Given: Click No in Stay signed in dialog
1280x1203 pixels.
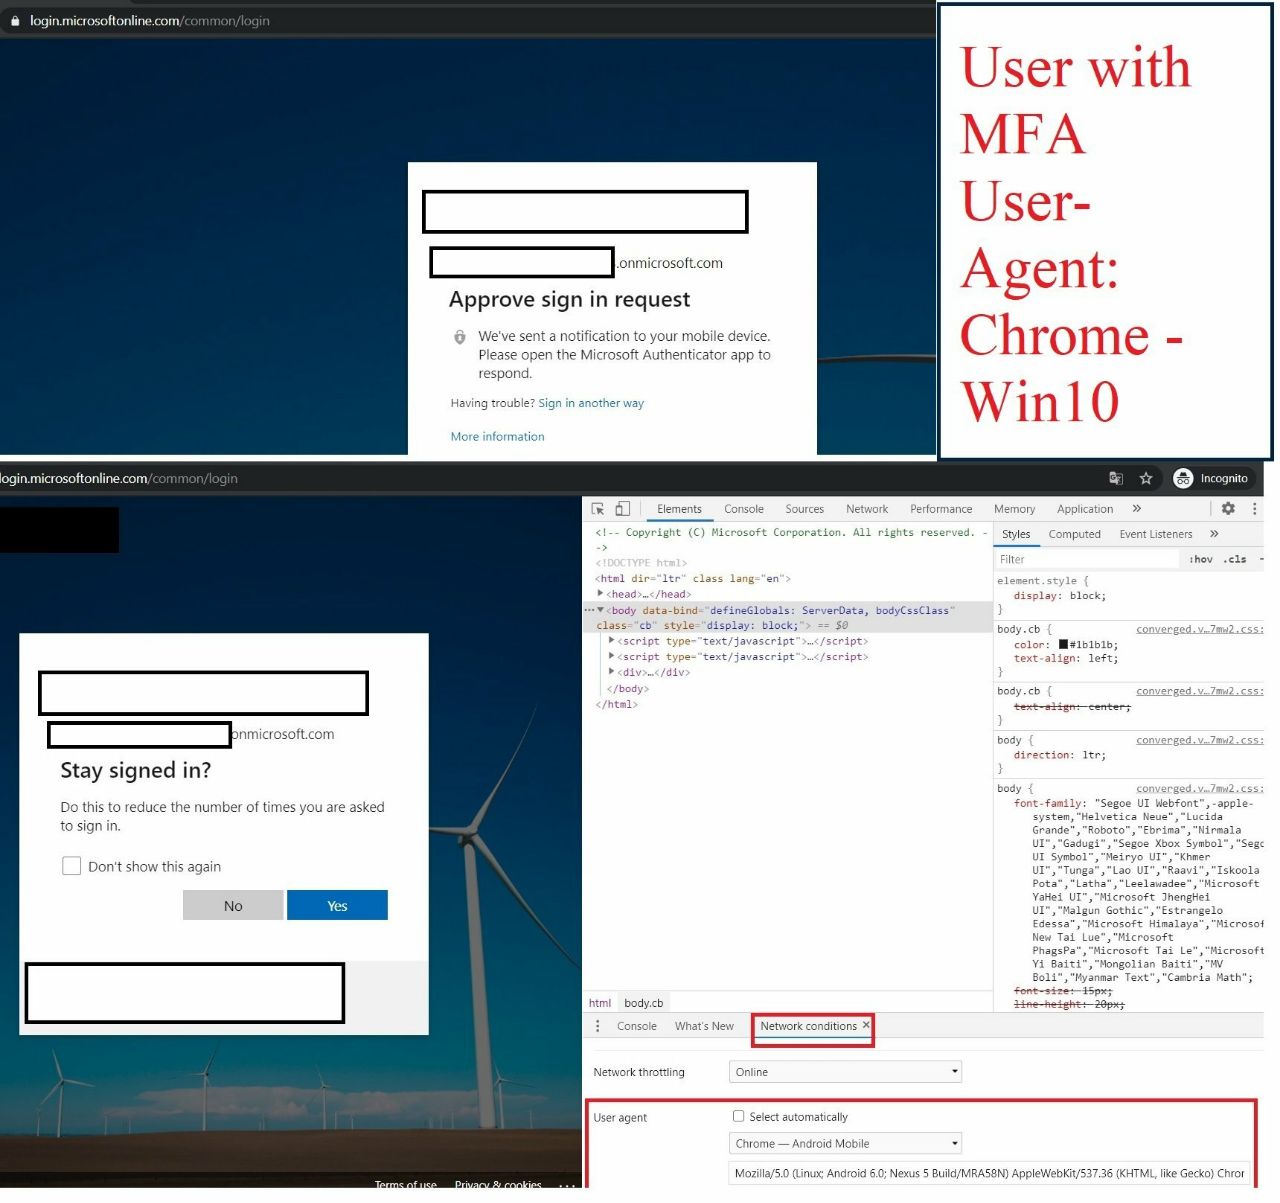Looking at the screenshot, I should click(x=233, y=906).
